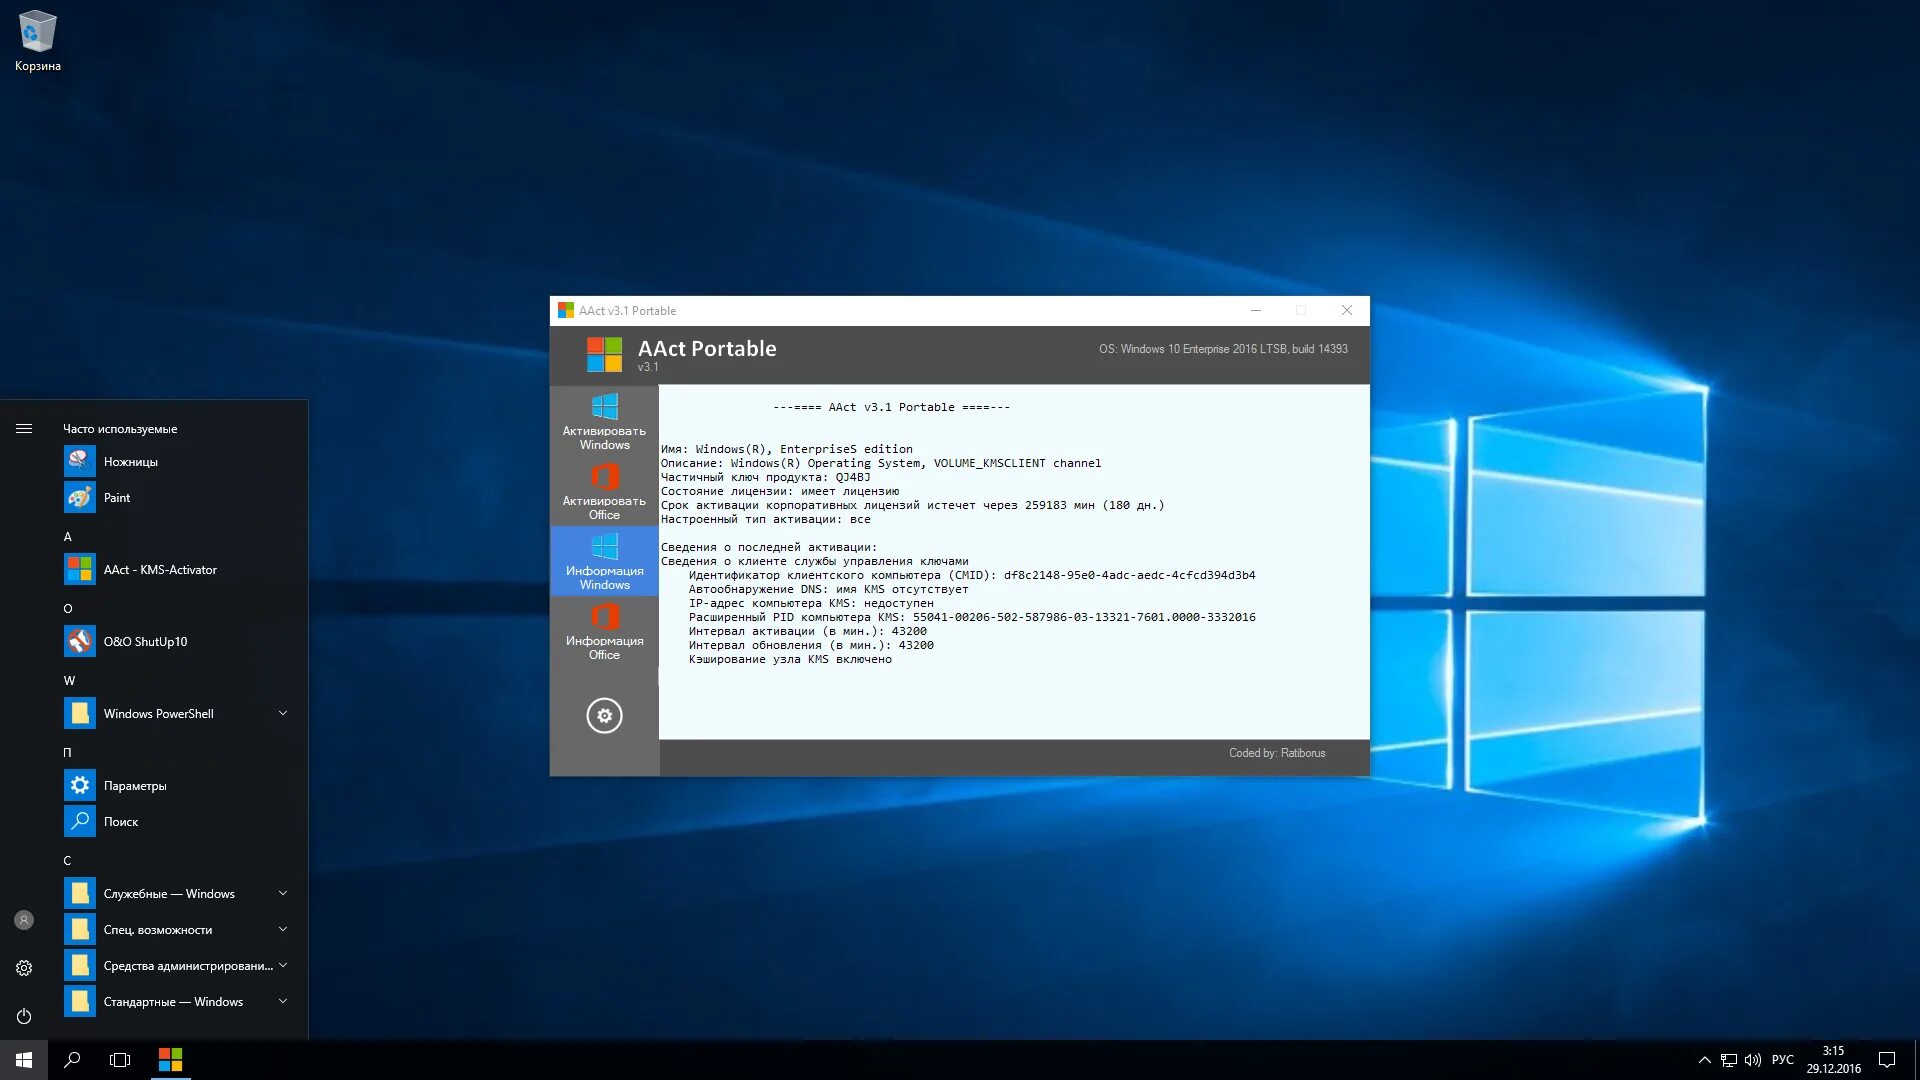
Task: Open Power options in Start menu
Action: tap(24, 1016)
